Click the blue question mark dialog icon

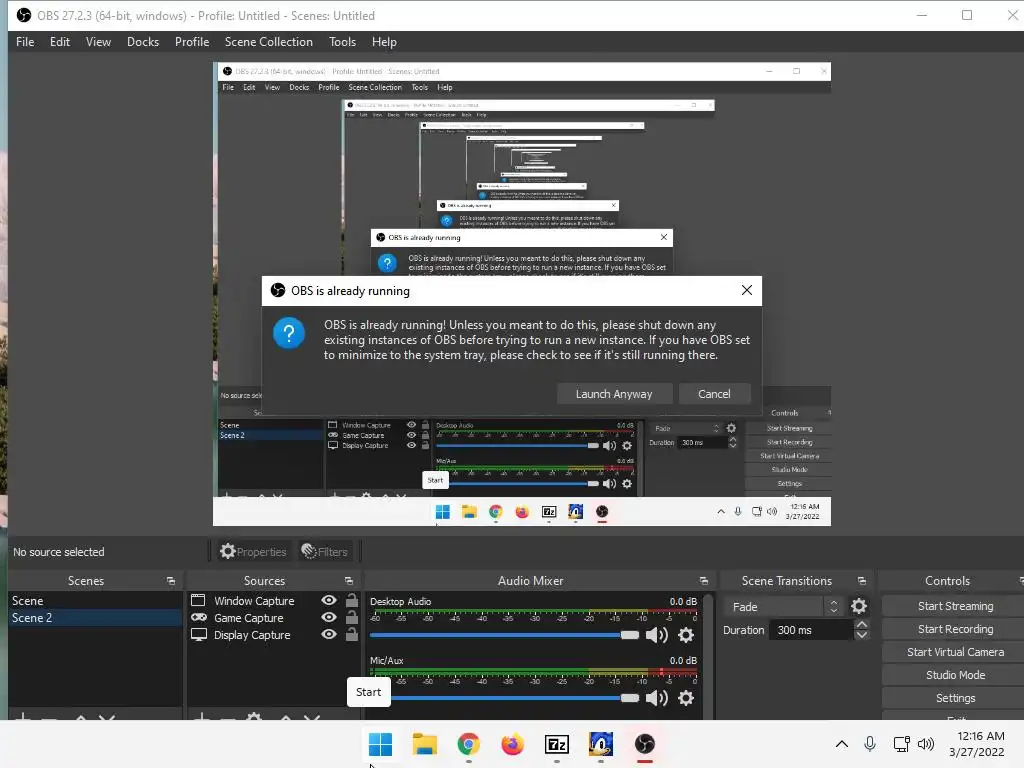289,333
